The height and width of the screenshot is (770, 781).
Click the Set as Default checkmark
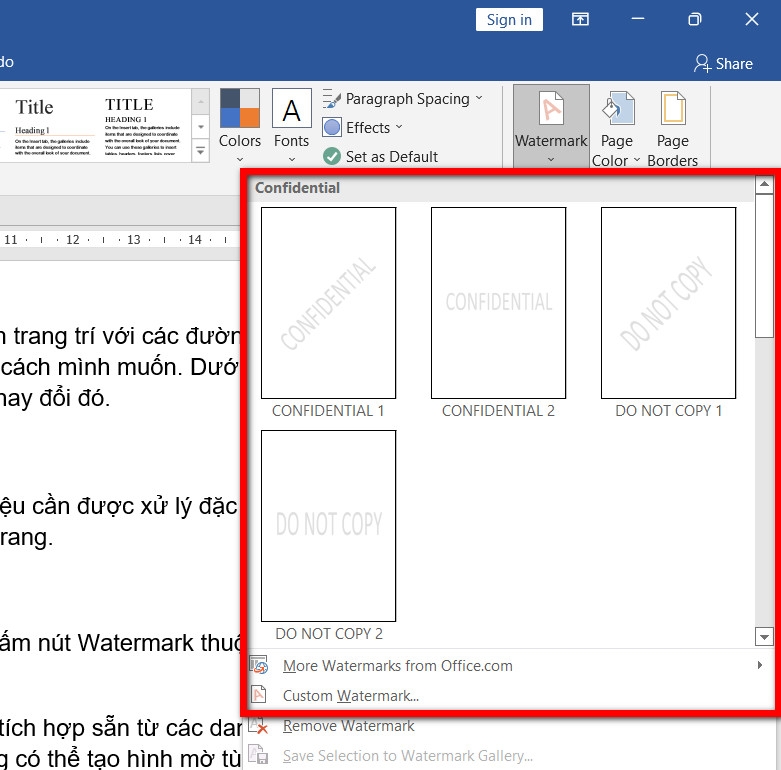pos(332,156)
